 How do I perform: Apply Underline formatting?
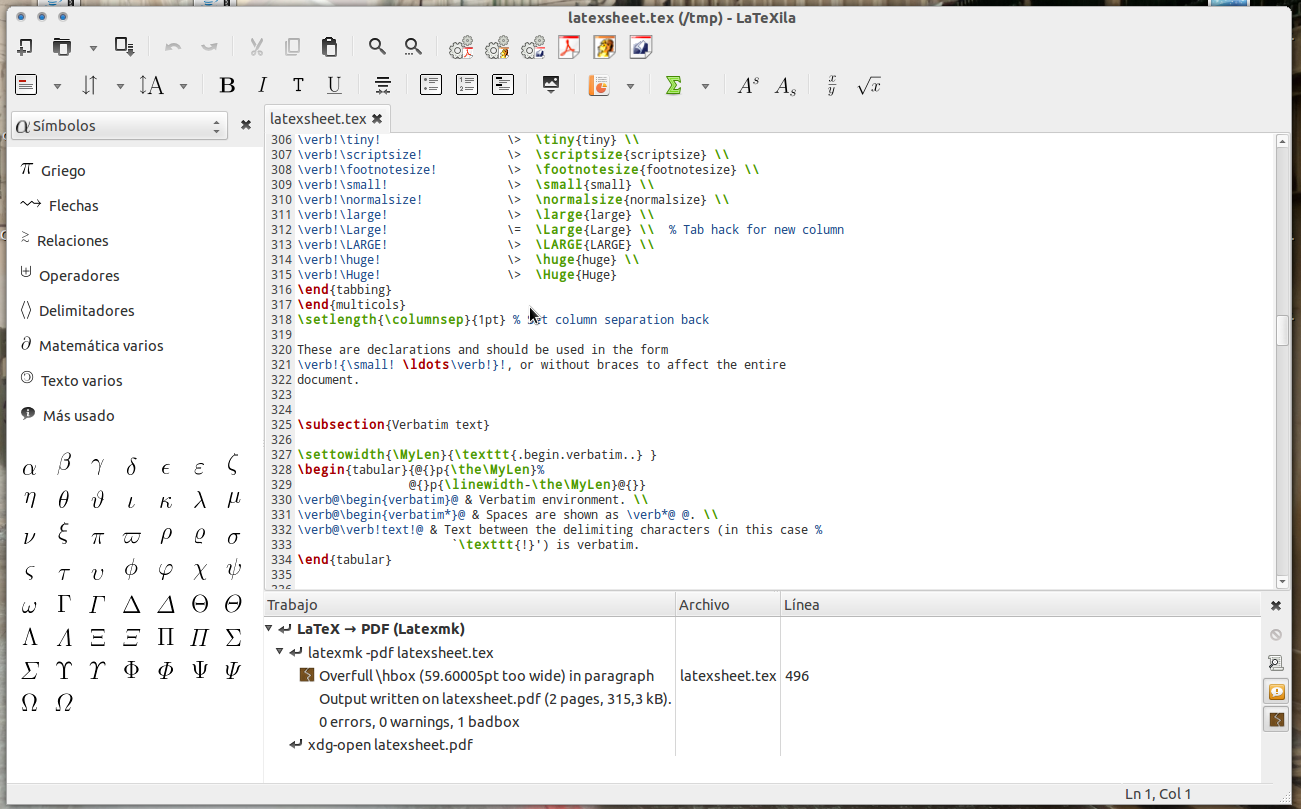coord(335,86)
